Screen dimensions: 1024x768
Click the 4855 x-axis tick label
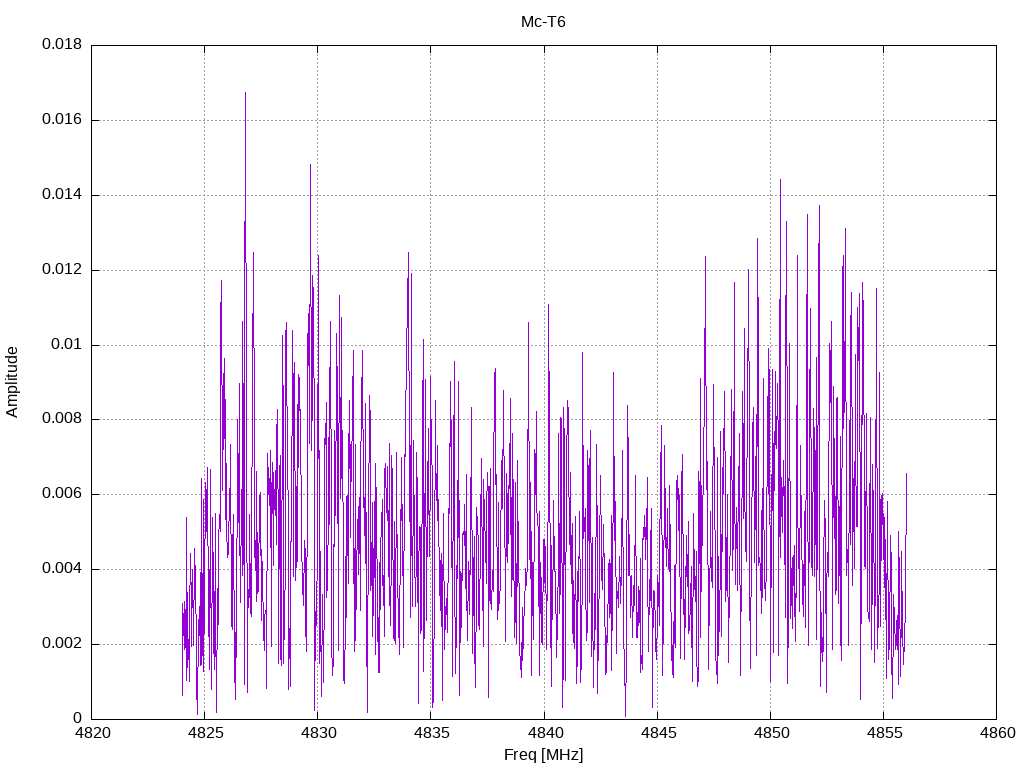(884, 733)
